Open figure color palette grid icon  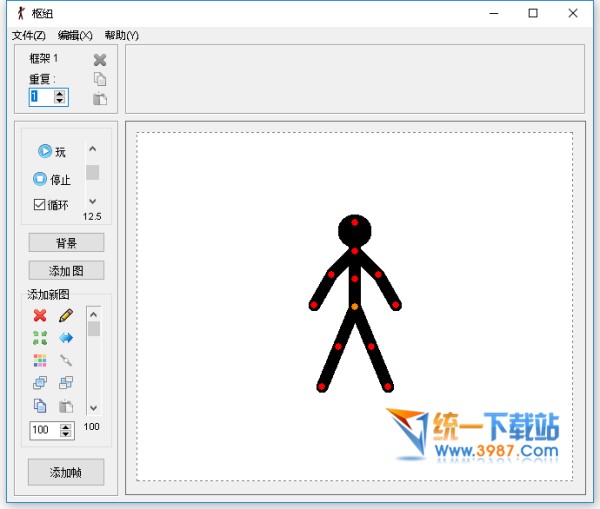tap(40, 360)
